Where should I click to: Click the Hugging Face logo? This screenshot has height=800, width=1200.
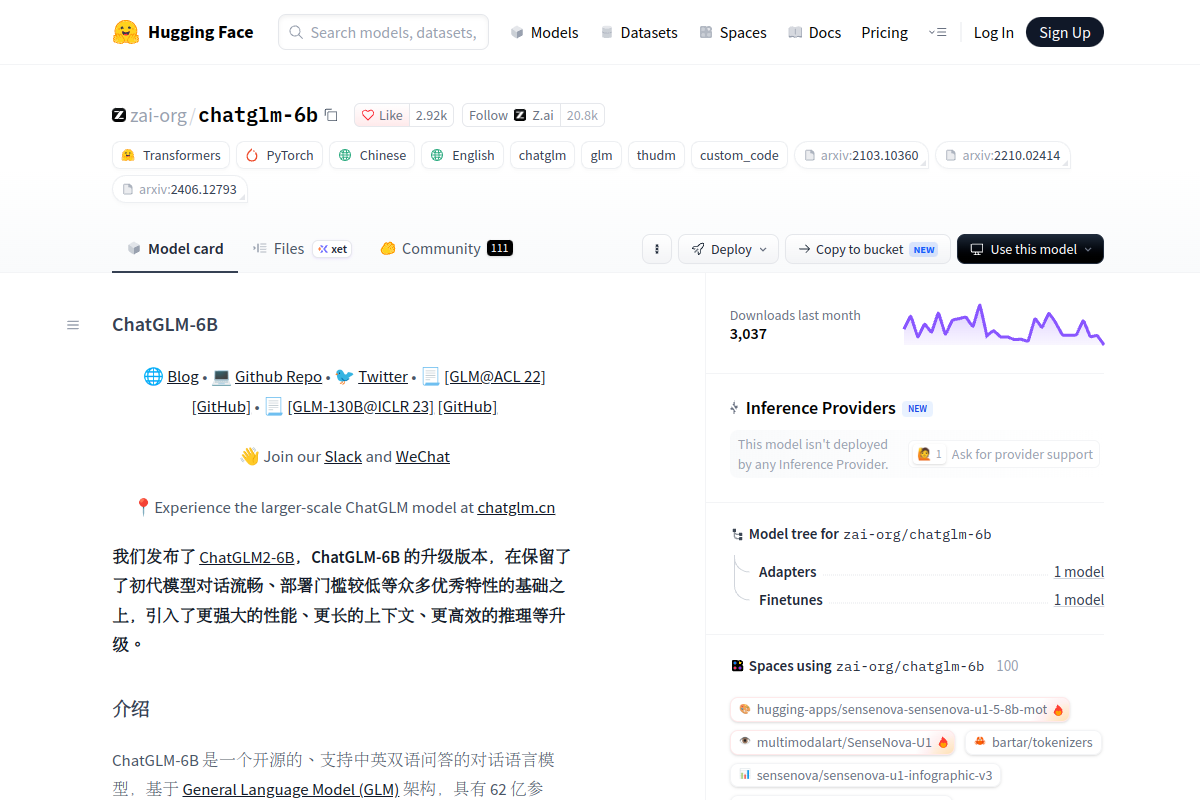point(183,32)
